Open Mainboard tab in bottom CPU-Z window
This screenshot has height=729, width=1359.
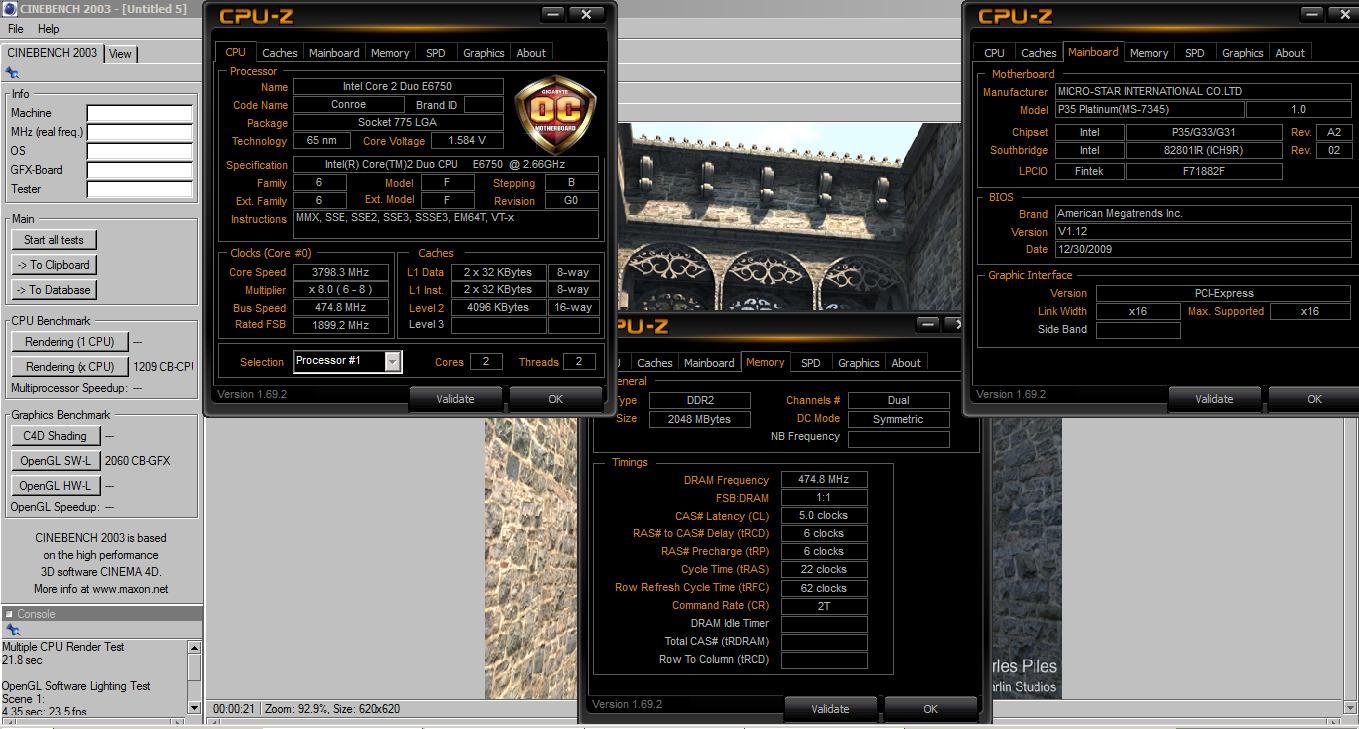coord(709,363)
